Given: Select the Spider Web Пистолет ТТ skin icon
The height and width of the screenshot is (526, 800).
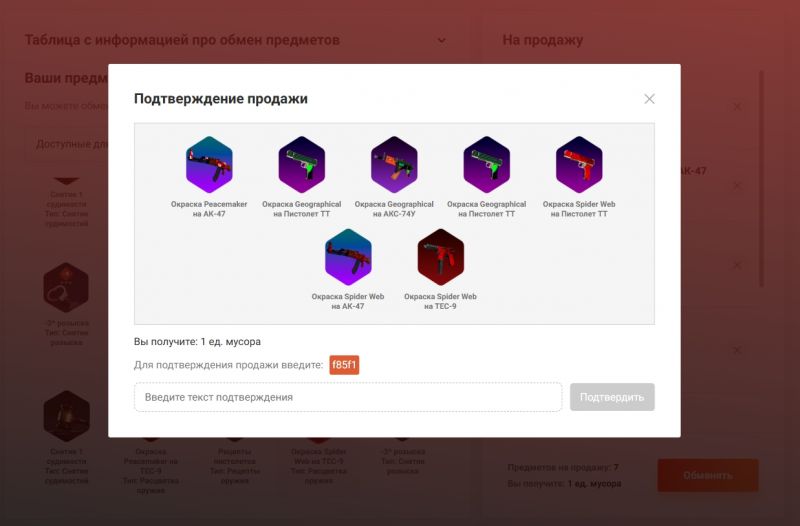Looking at the screenshot, I should [x=579, y=164].
